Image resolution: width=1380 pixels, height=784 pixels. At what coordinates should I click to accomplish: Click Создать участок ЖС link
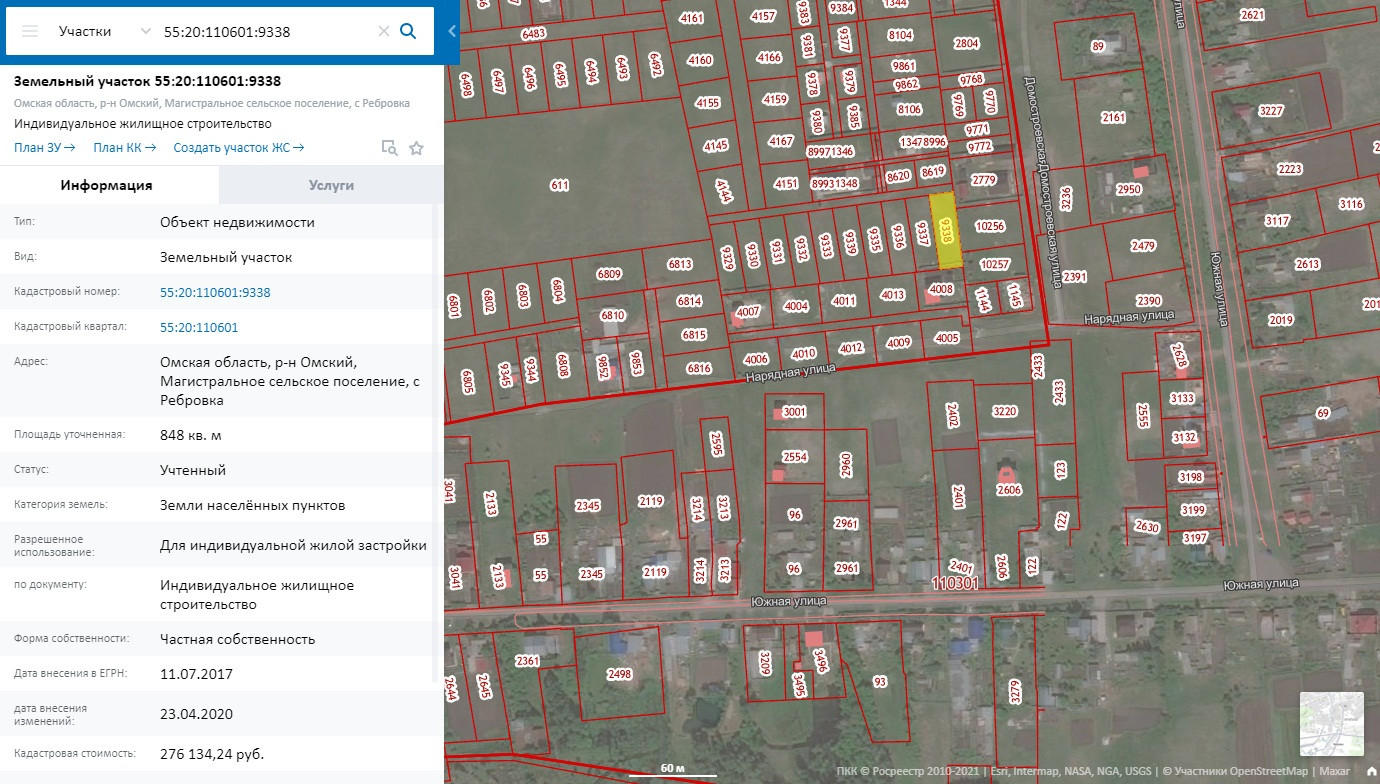coord(239,148)
